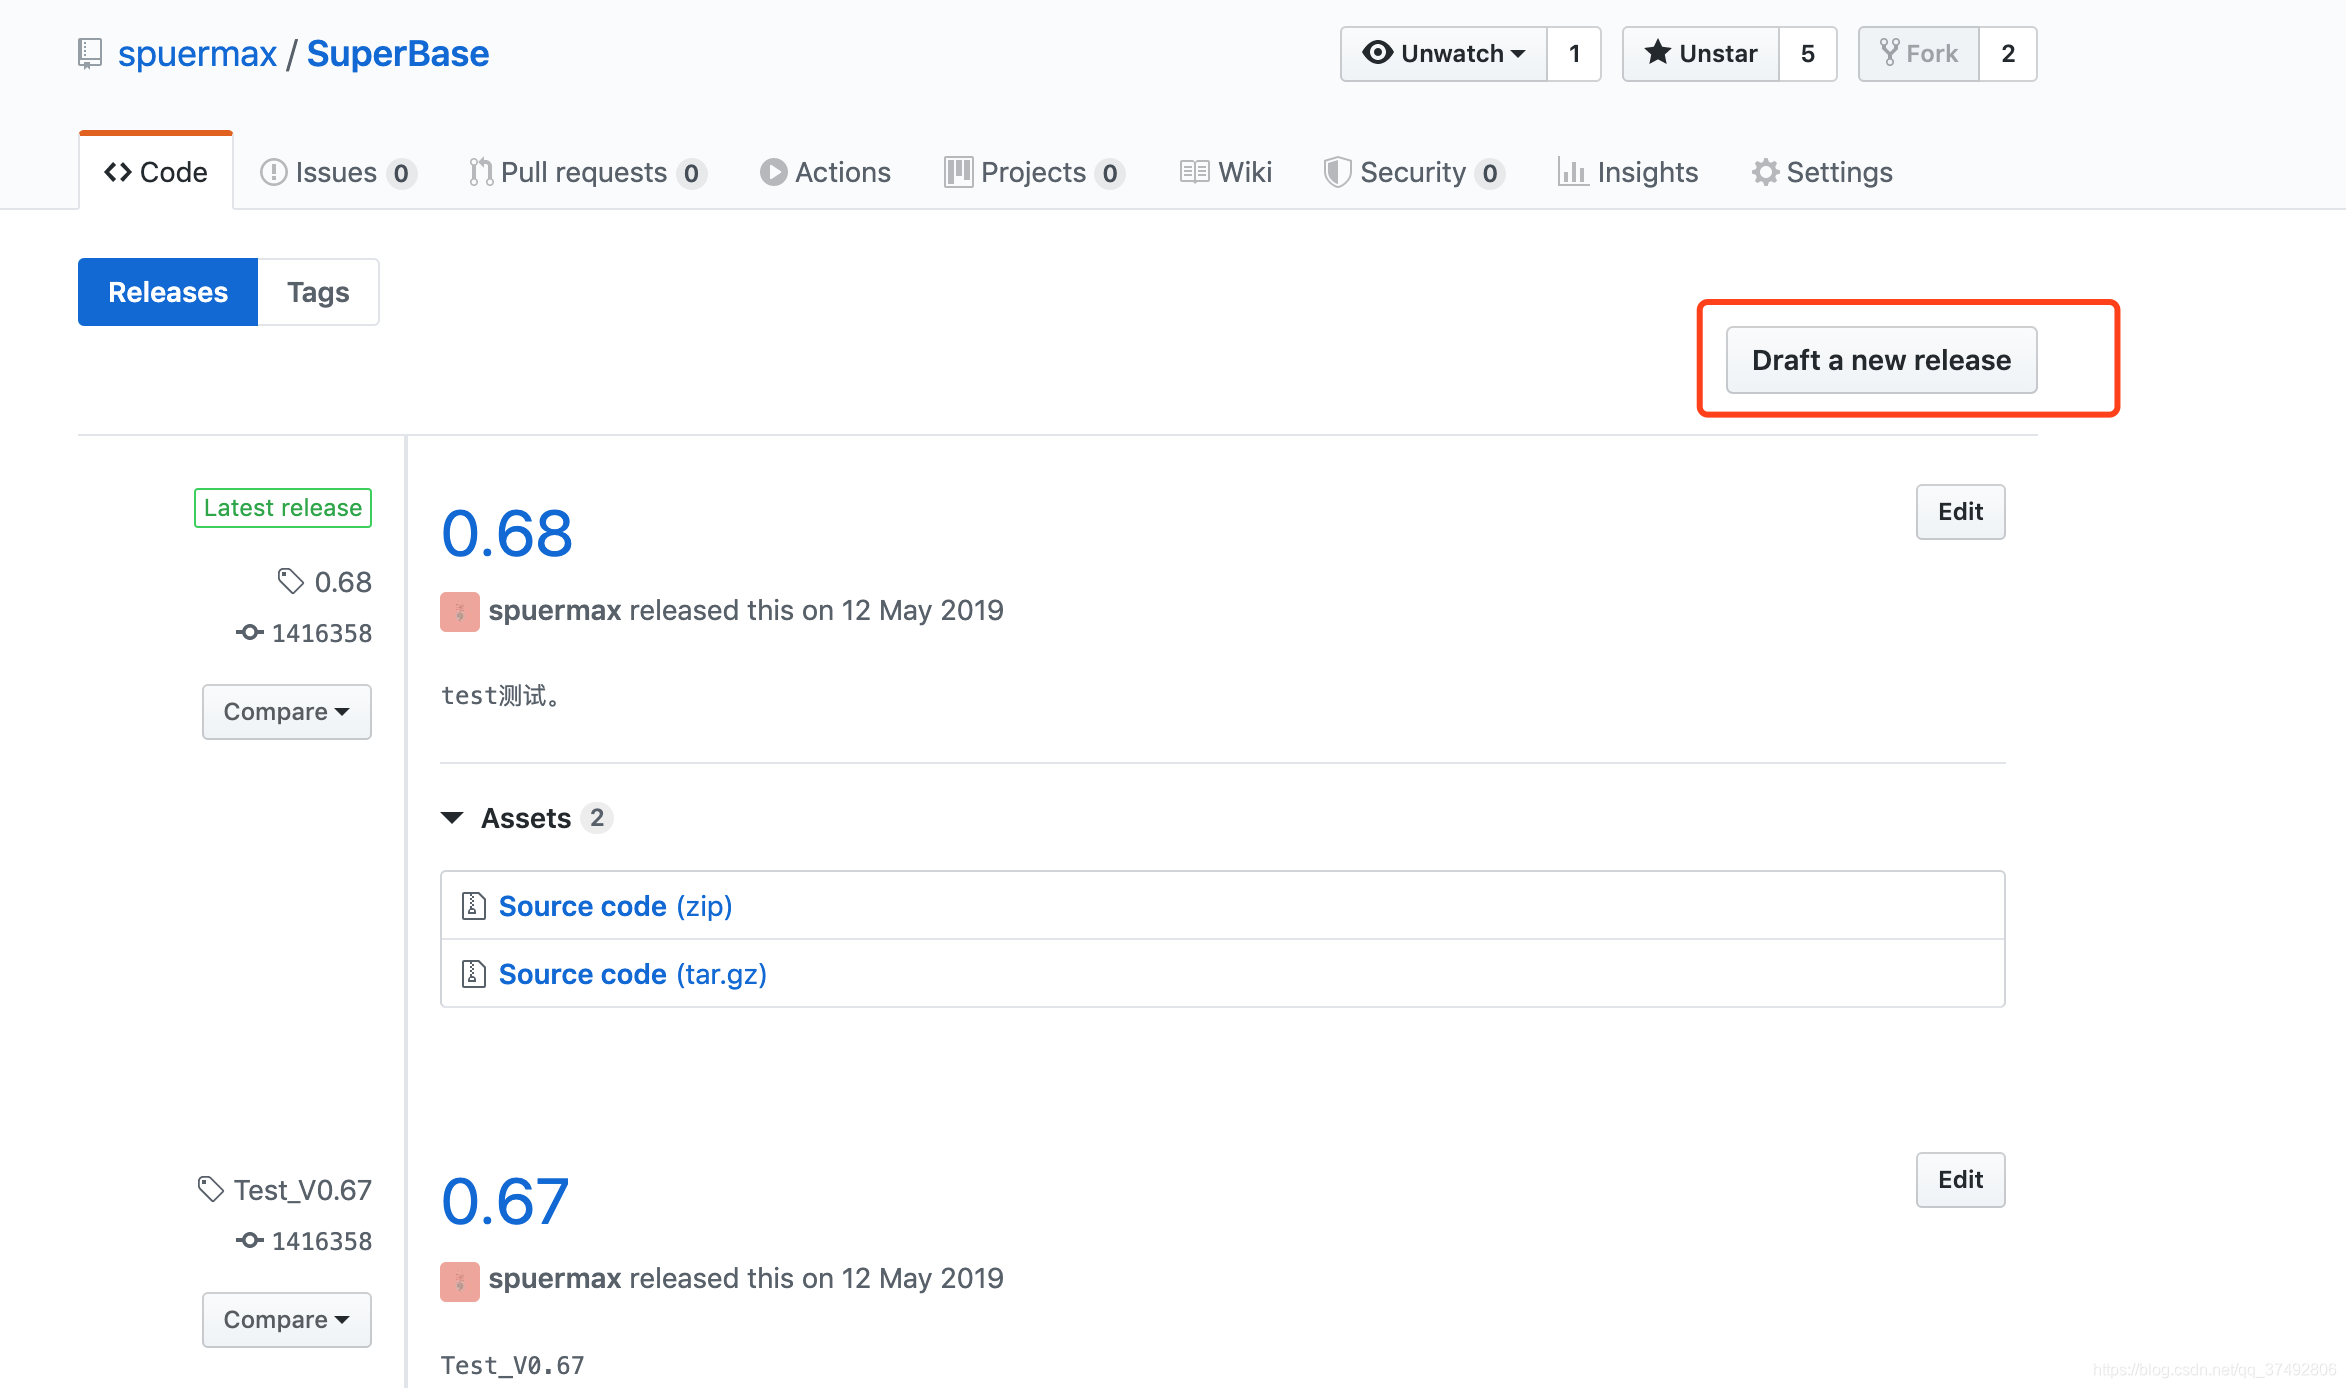Open the Compare dropdown for Test_V0.67

tap(287, 1319)
